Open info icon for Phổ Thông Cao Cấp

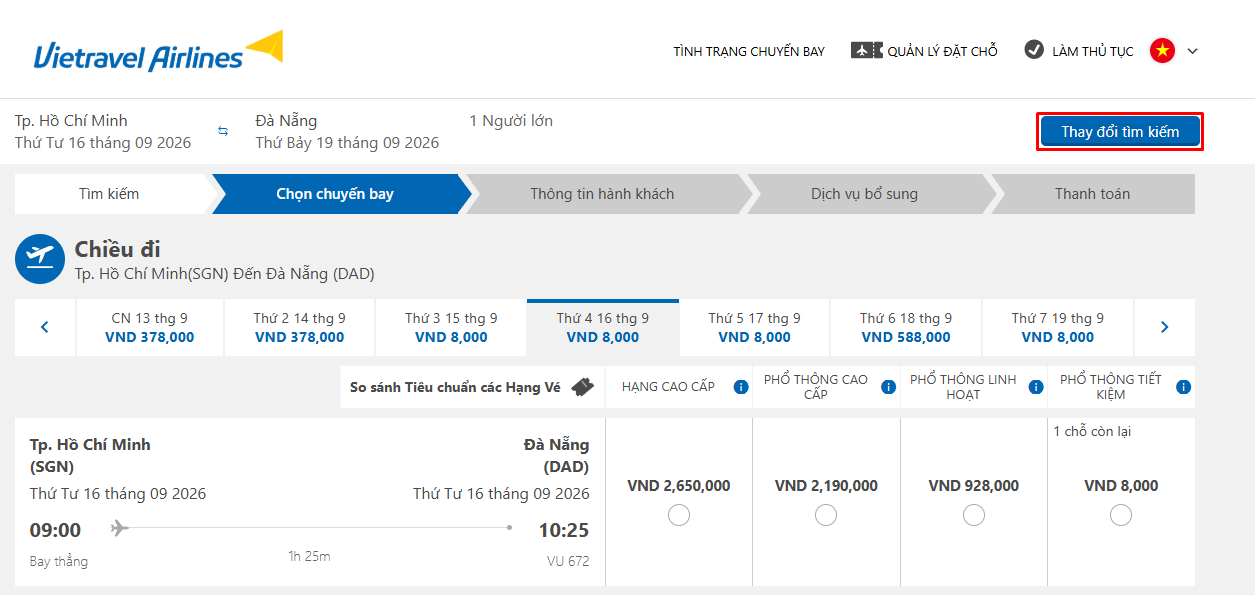pos(888,387)
